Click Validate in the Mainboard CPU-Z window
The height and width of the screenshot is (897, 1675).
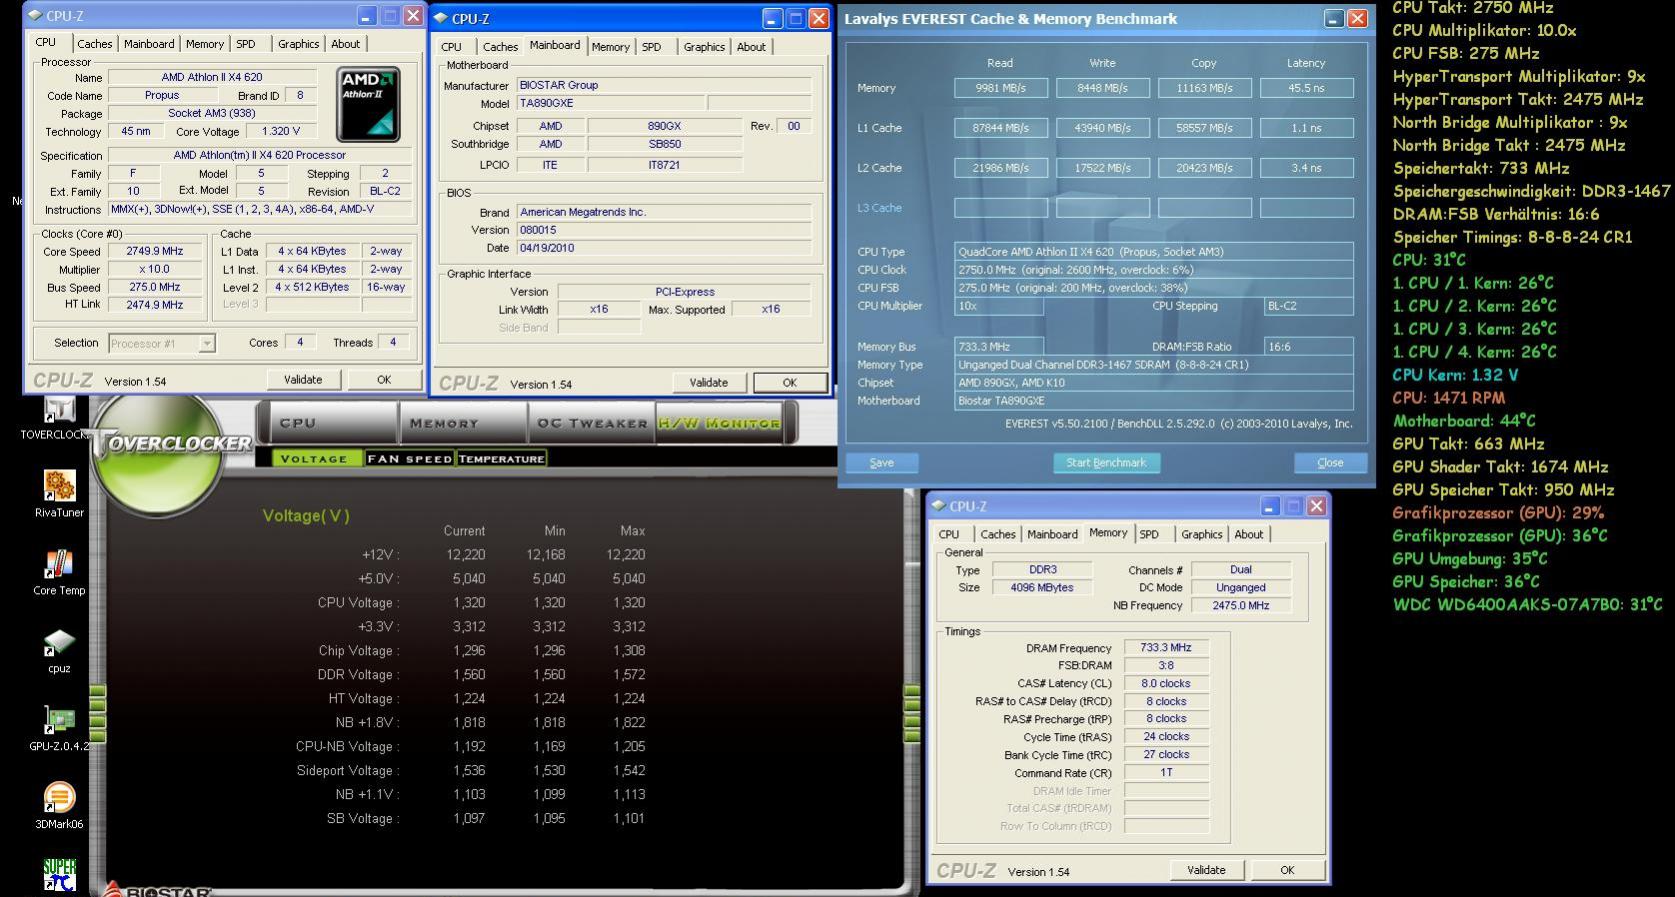click(x=708, y=383)
